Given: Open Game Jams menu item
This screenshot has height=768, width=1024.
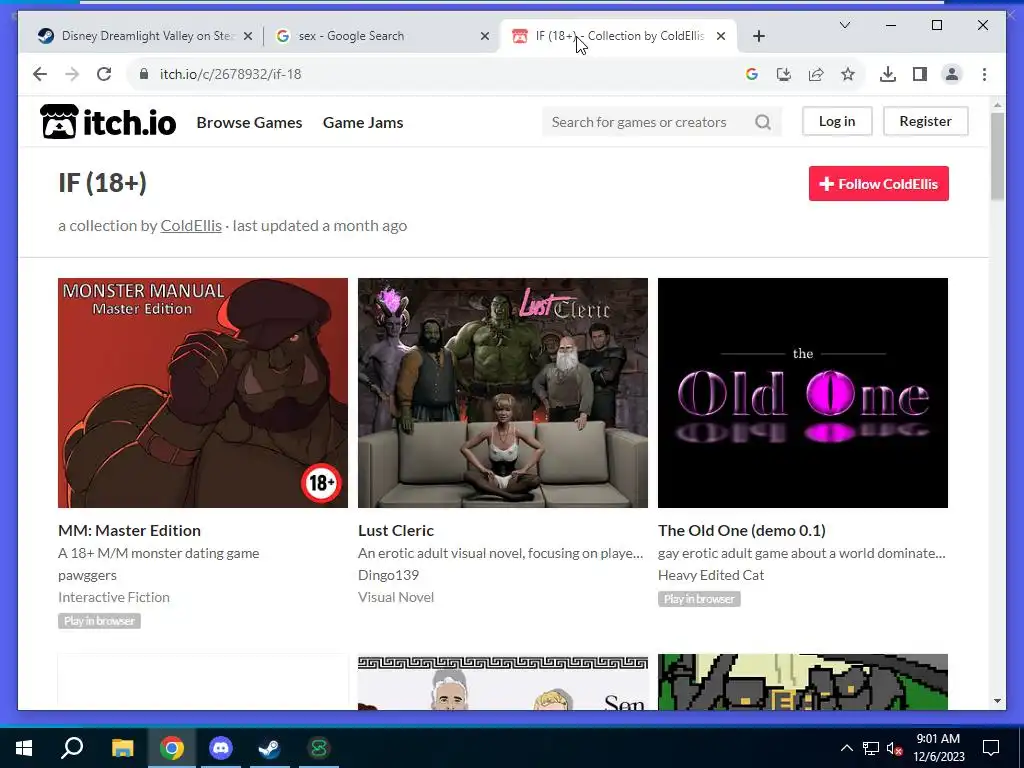Looking at the screenshot, I should click(x=363, y=122).
